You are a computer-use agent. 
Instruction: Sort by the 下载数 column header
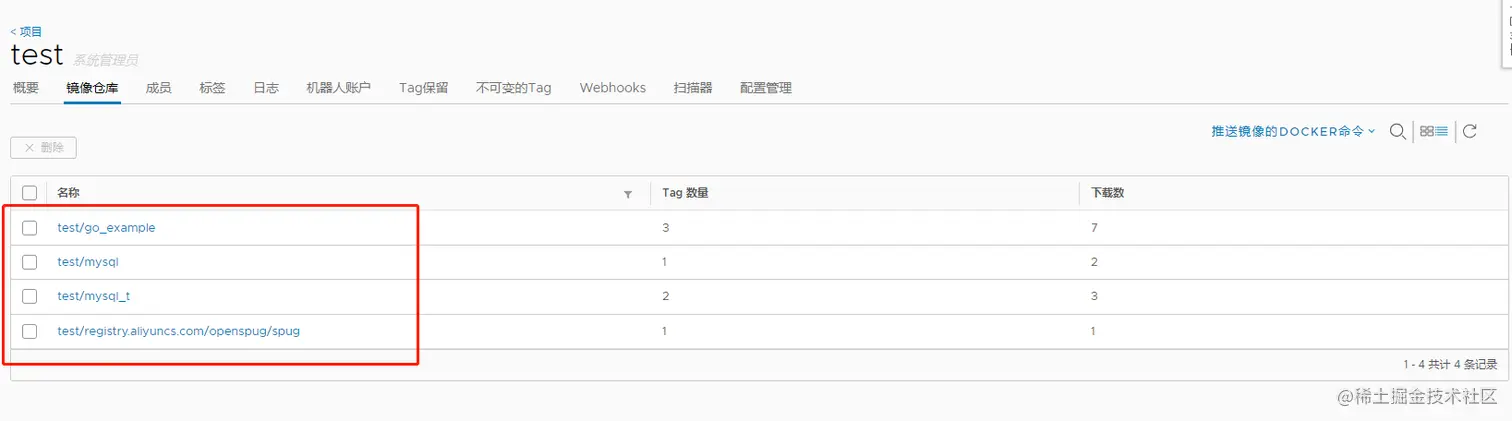point(1108,193)
